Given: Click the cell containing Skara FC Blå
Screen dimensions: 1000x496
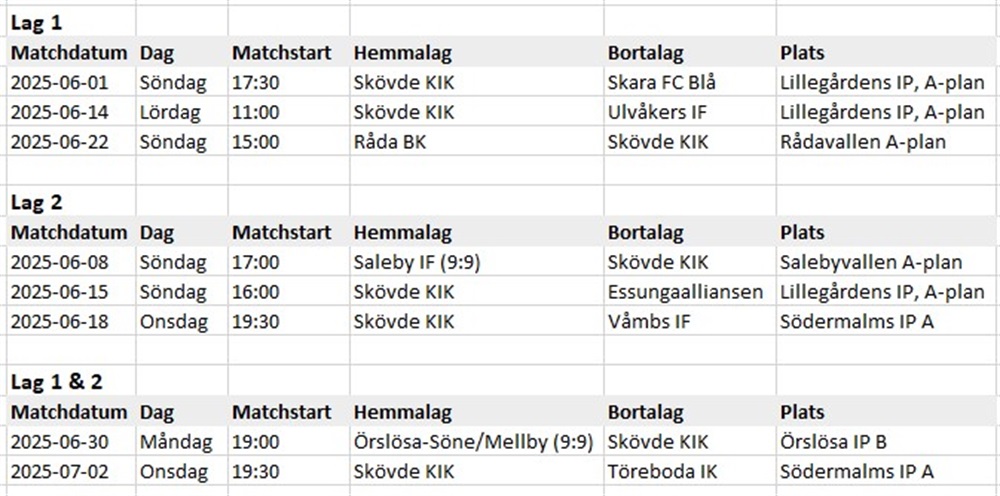Looking at the screenshot, I should point(690,82).
